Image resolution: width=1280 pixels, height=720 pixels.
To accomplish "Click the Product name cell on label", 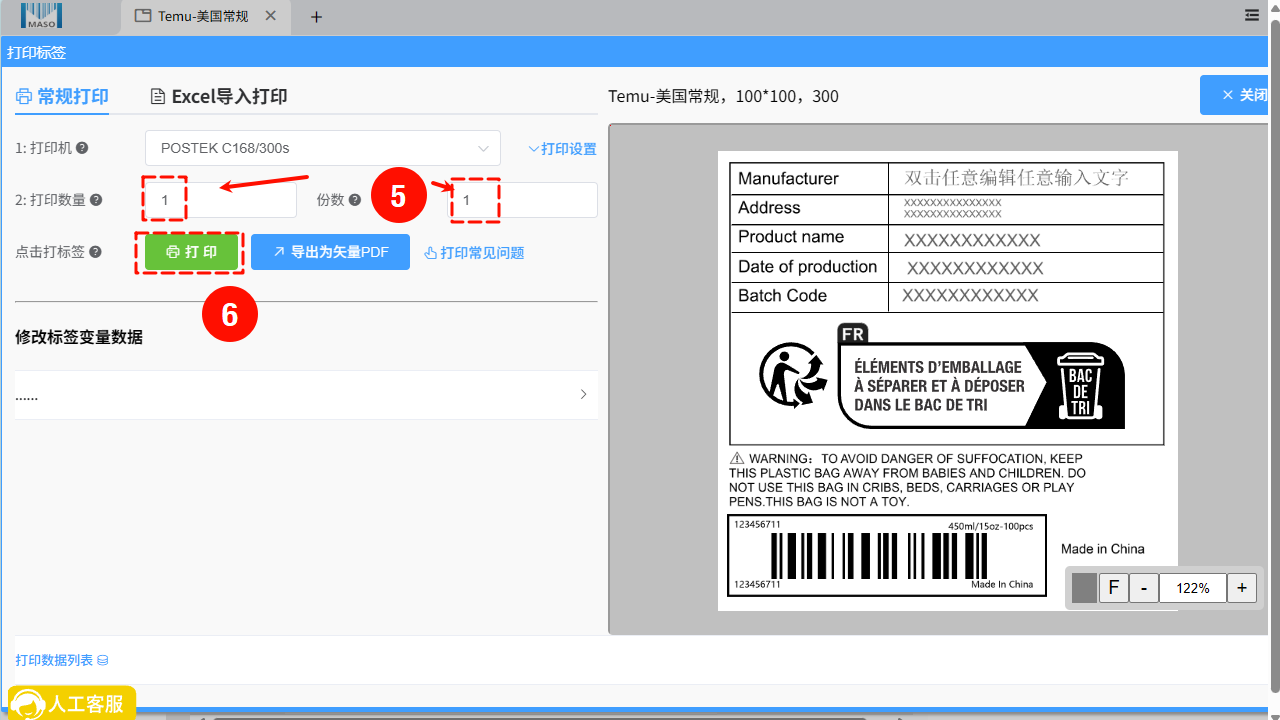I will (809, 237).
